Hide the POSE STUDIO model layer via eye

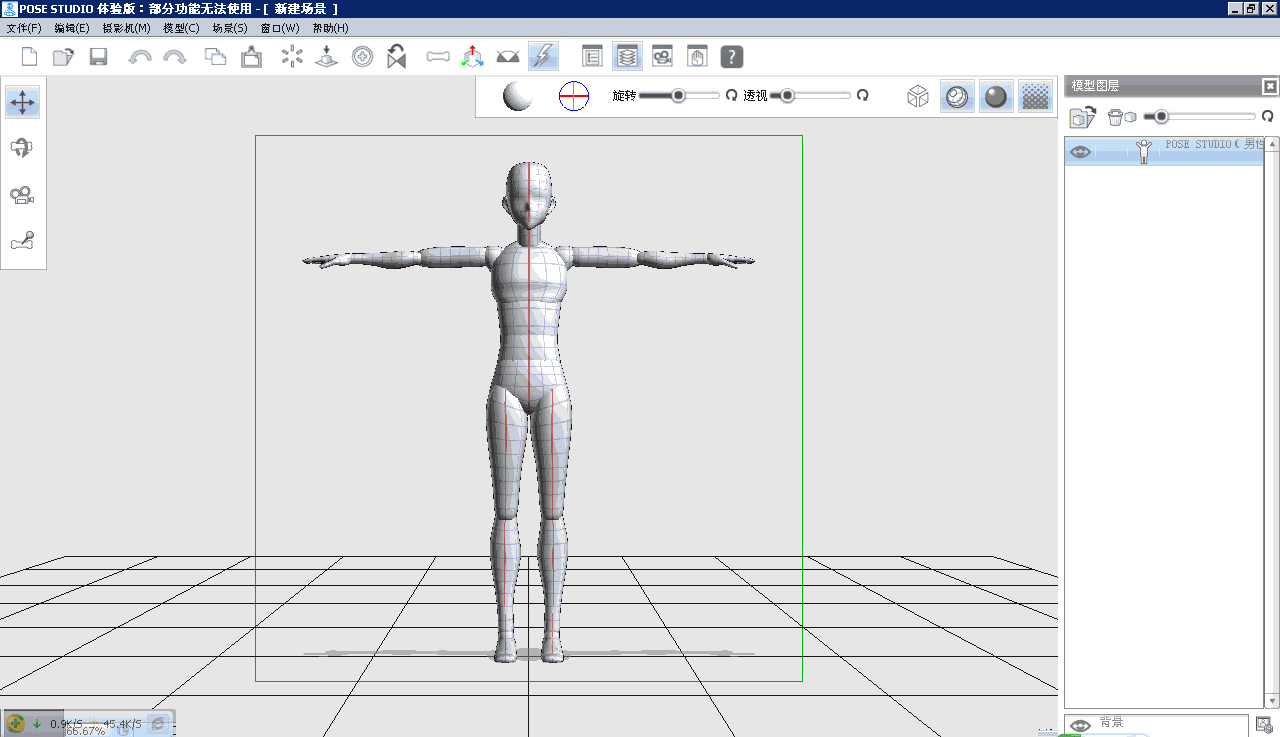1080,152
